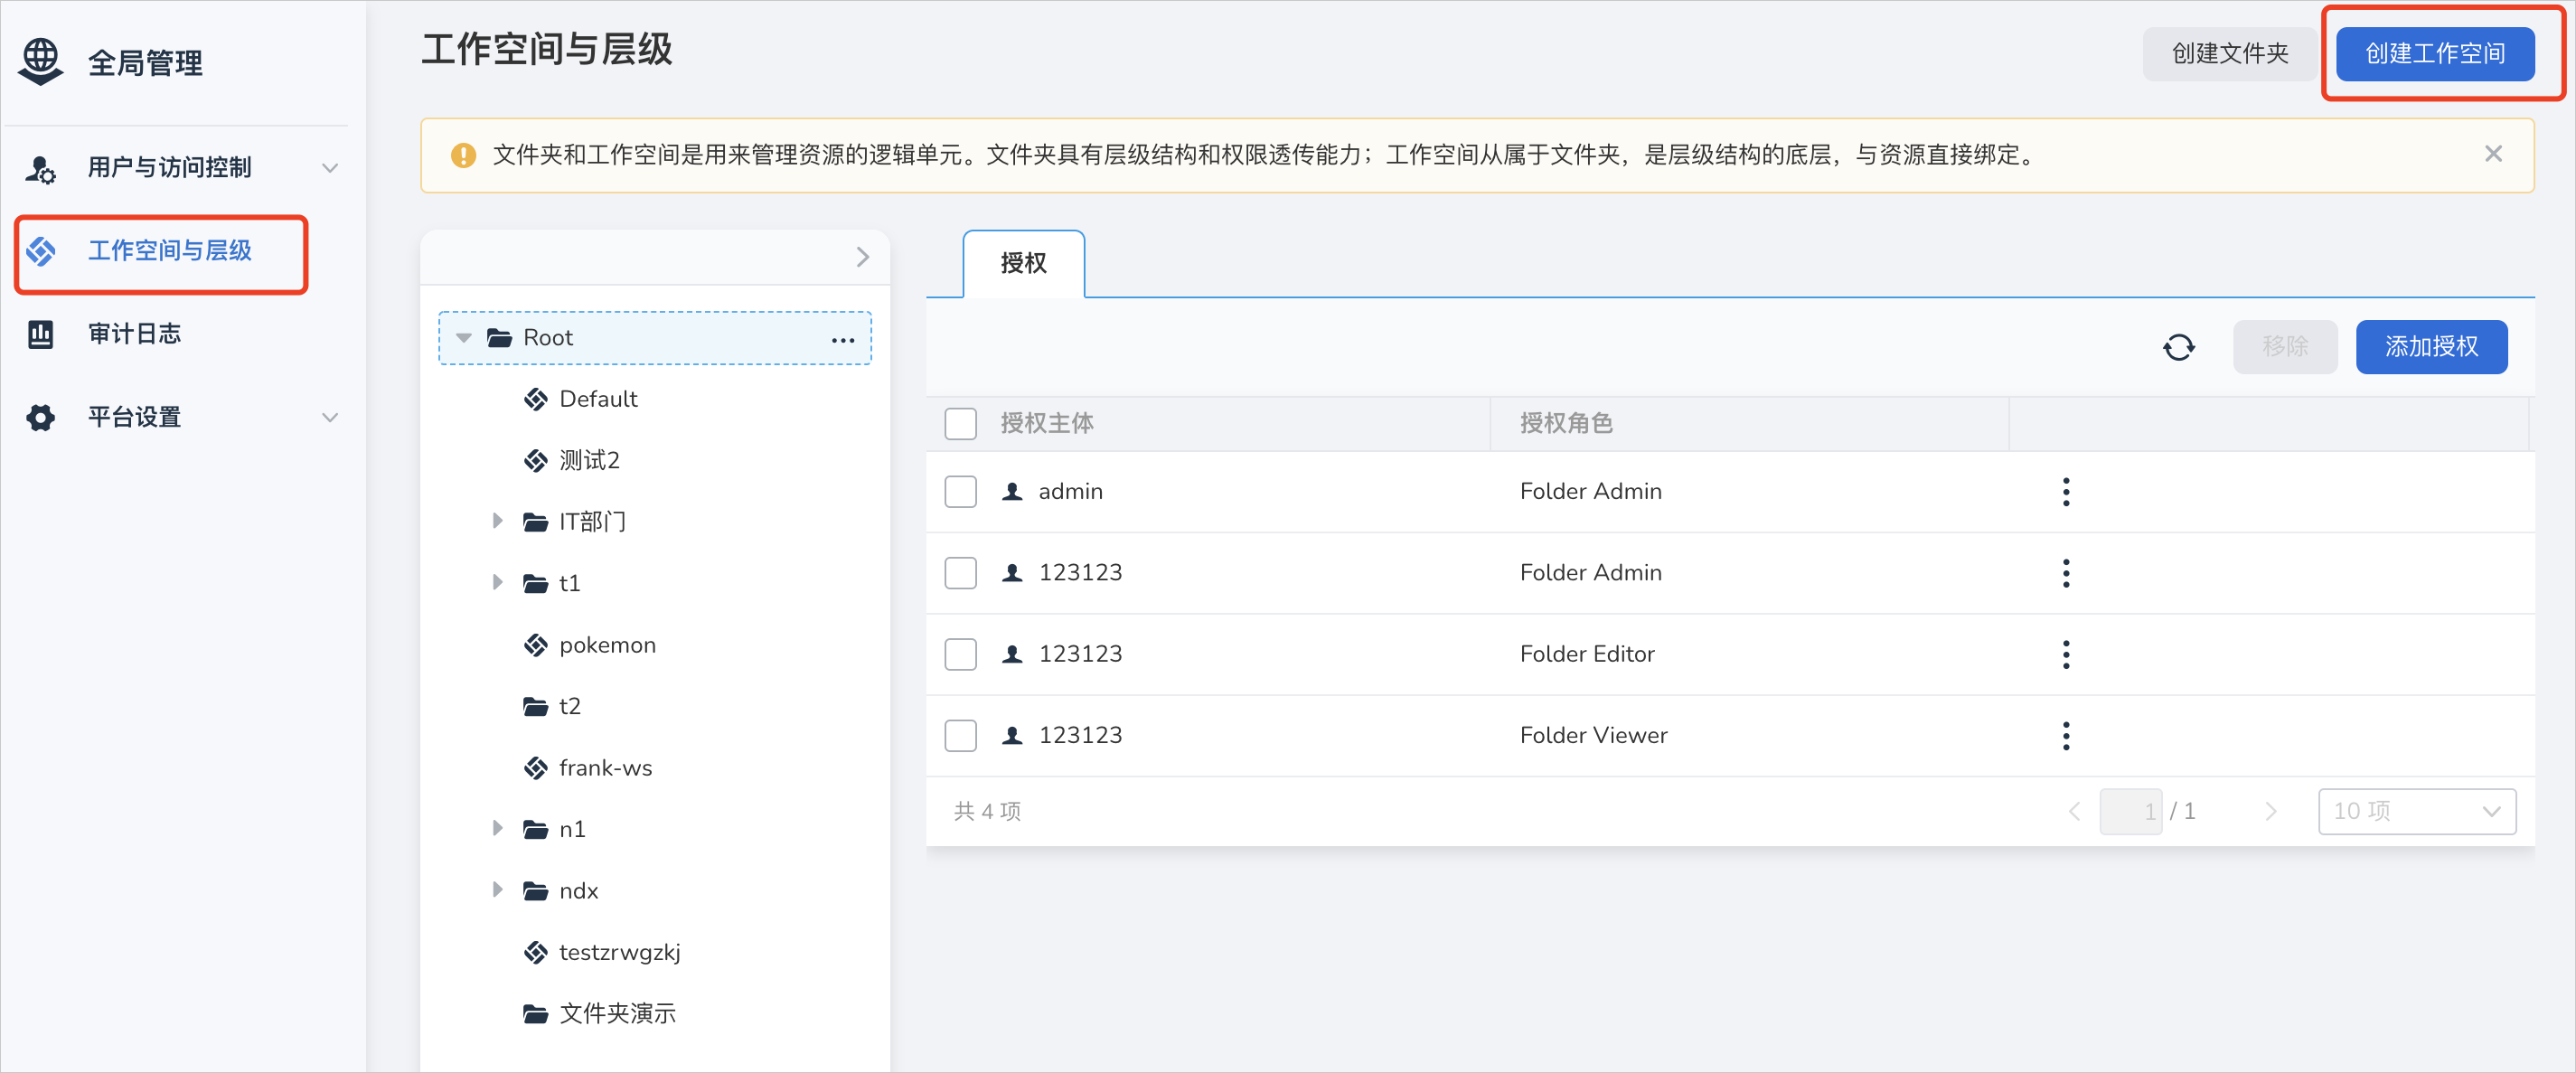Image resolution: width=2576 pixels, height=1073 pixels.
Task: Select testzrwgzkj in the tree
Action: click(x=619, y=952)
